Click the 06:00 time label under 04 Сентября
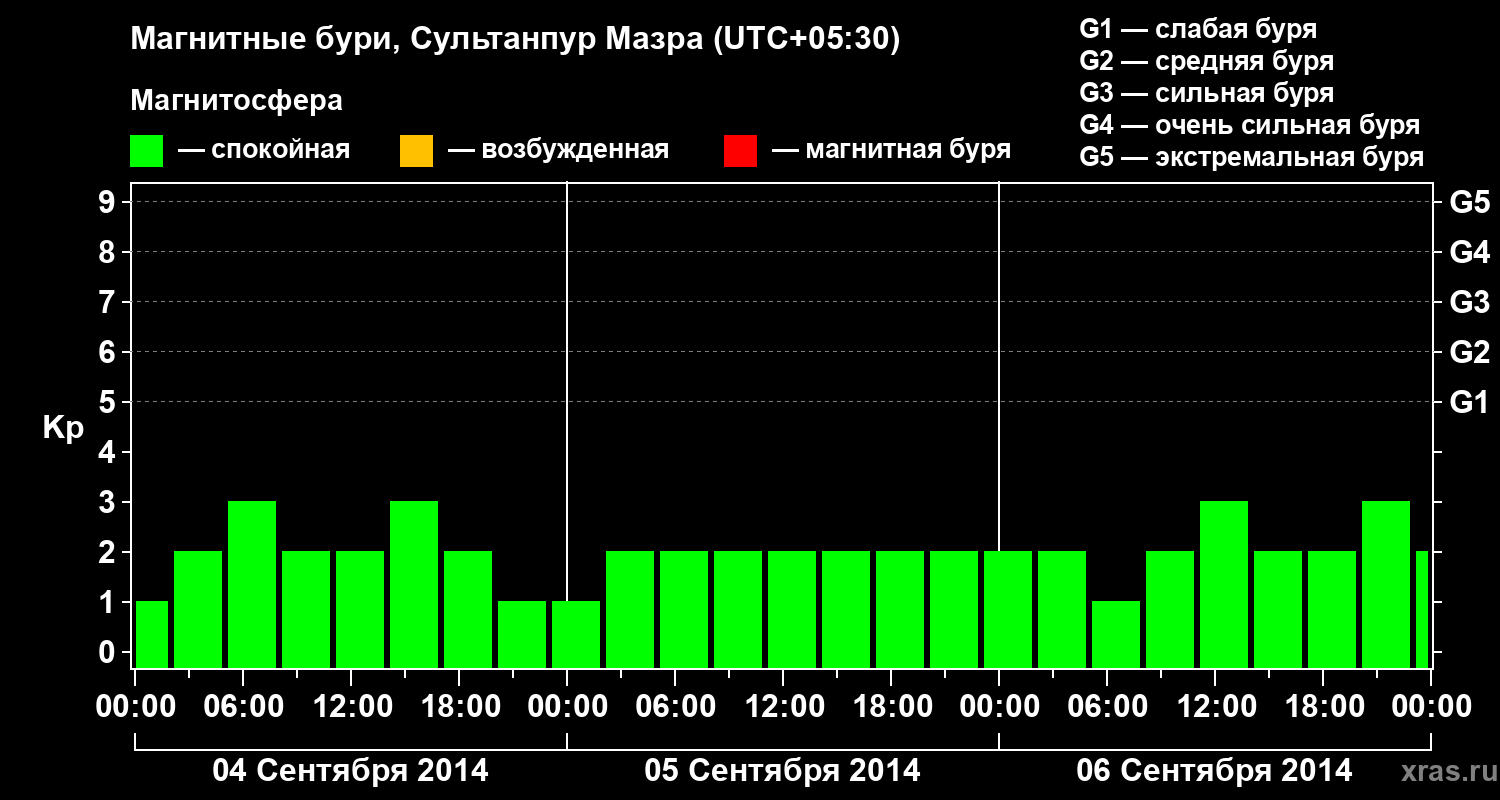The width and height of the screenshot is (1500, 800). [243, 707]
